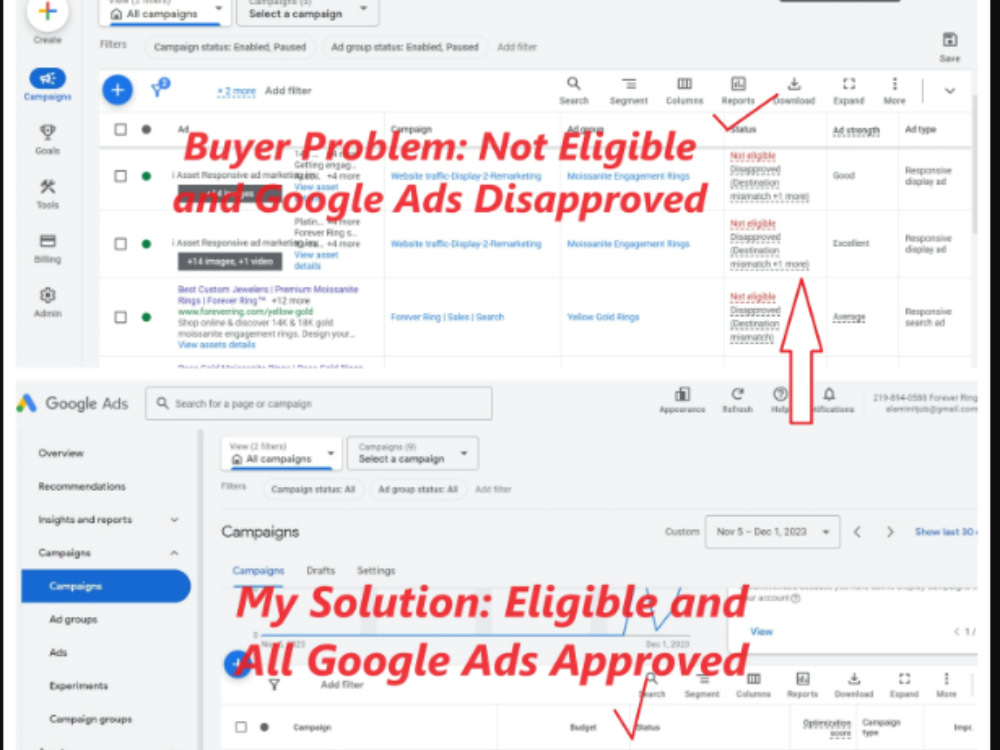Tick select-all checkbox in upper ads table header
Screen dimensions: 1000x750
pyautogui.click(x=121, y=129)
